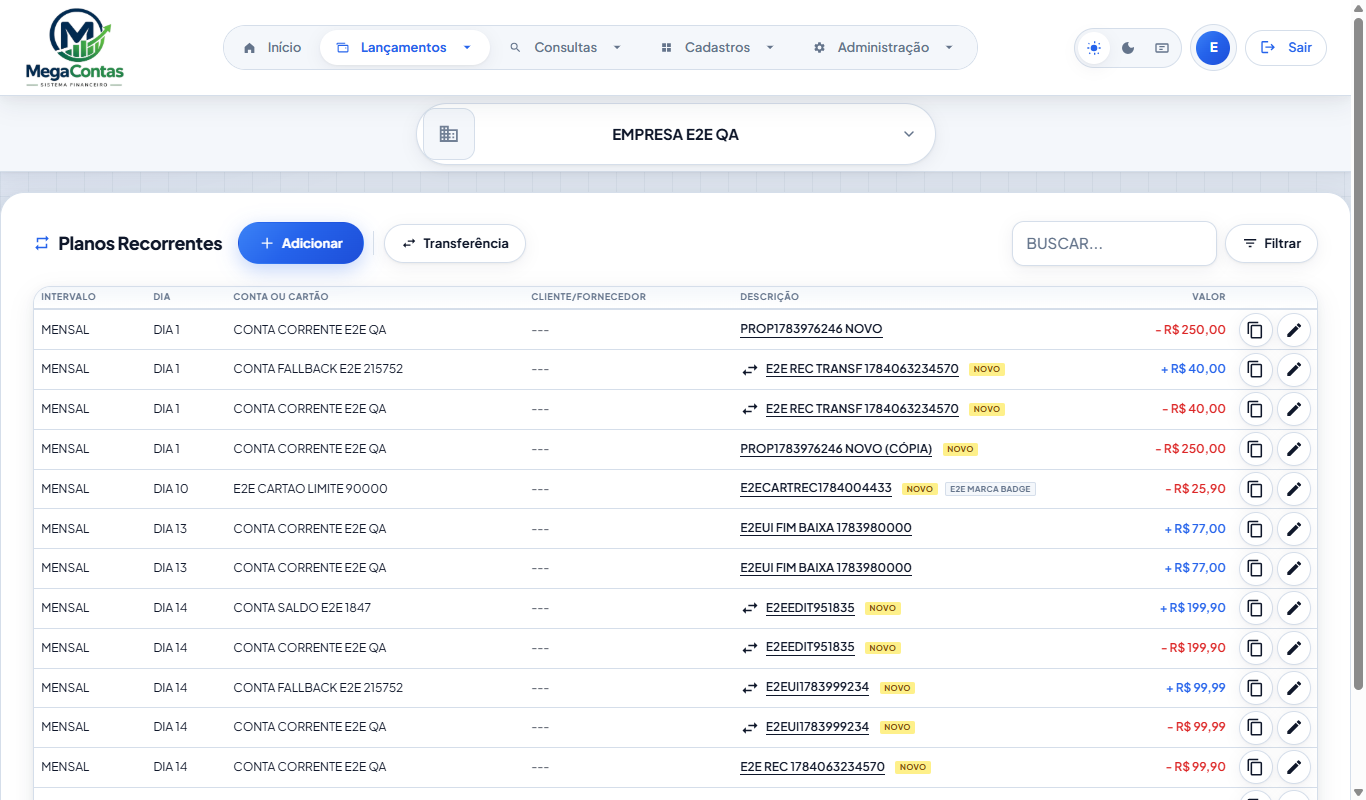Viewport: 1366px width, 800px height.
Task: Switch to dark theme moon toggle
Action: coord(1128,47)
